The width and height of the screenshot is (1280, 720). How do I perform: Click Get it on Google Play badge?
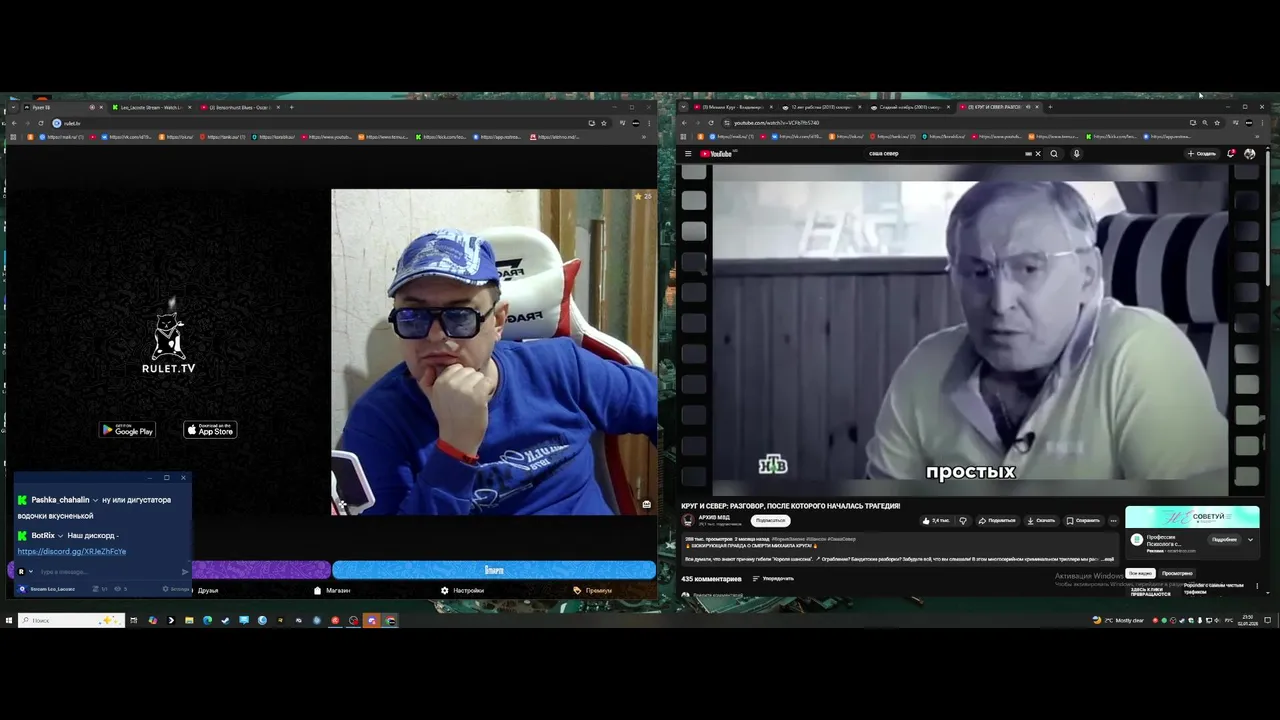point(127,430)
